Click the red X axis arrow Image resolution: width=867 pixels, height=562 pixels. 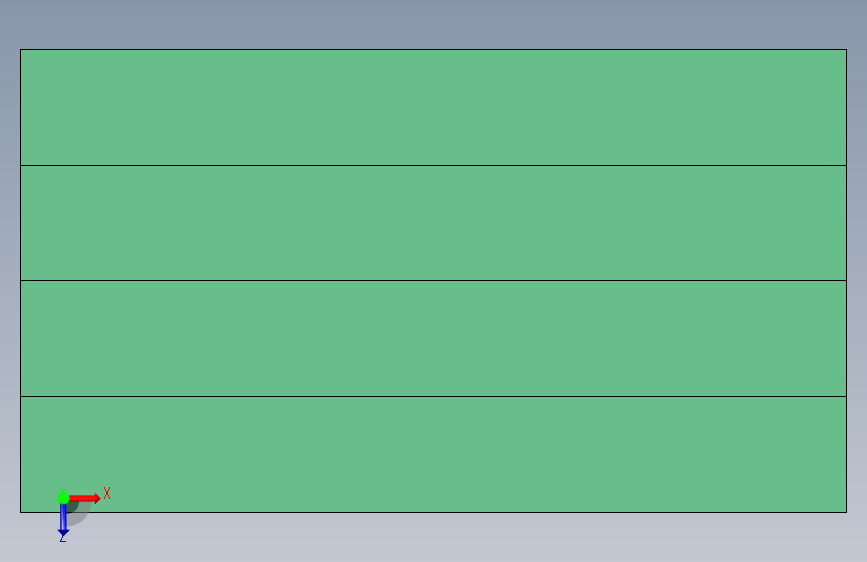[84, 498]
